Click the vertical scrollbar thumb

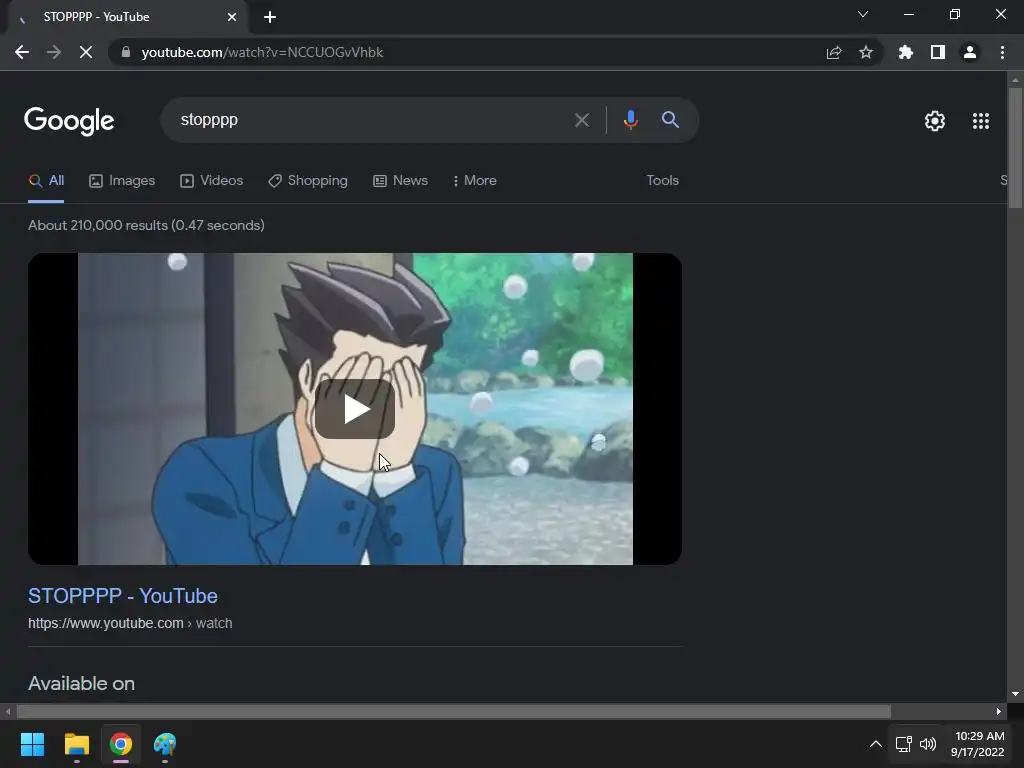pos(1015,148)
